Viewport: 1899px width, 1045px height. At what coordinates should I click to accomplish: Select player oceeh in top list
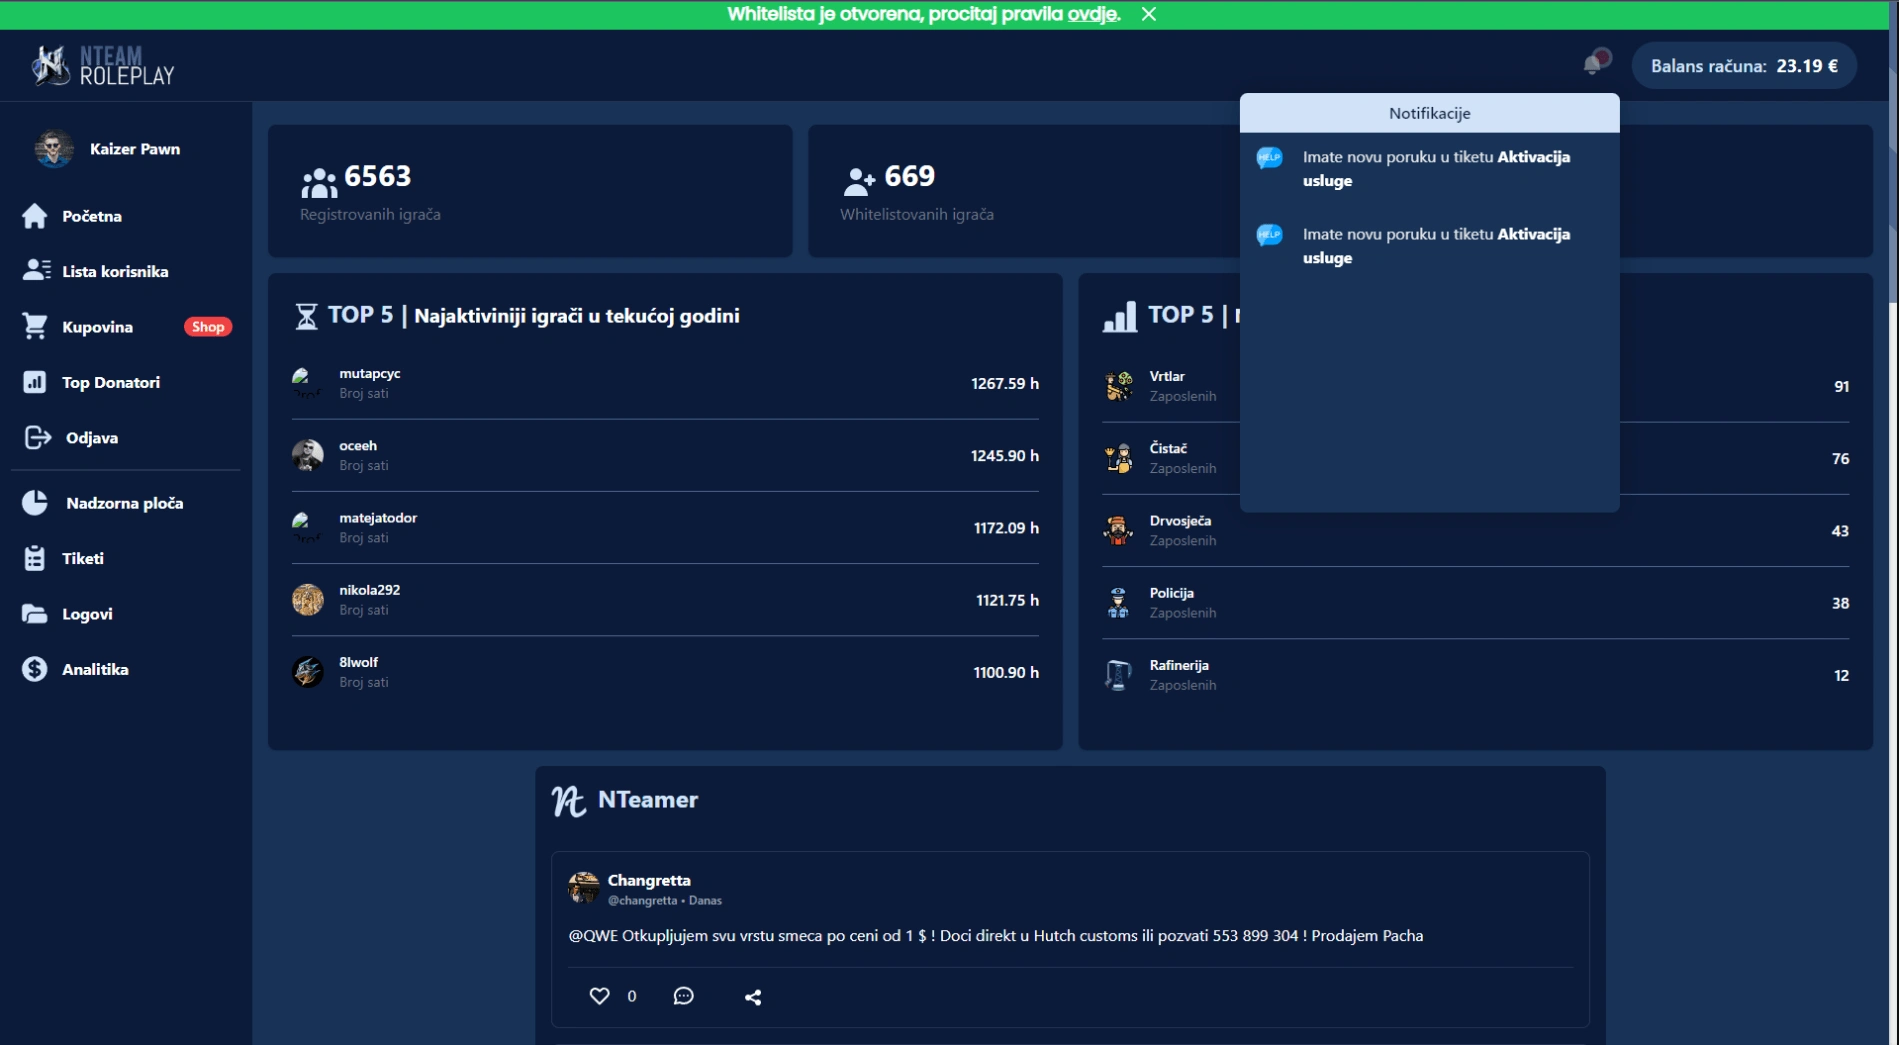tap(665, 455)
